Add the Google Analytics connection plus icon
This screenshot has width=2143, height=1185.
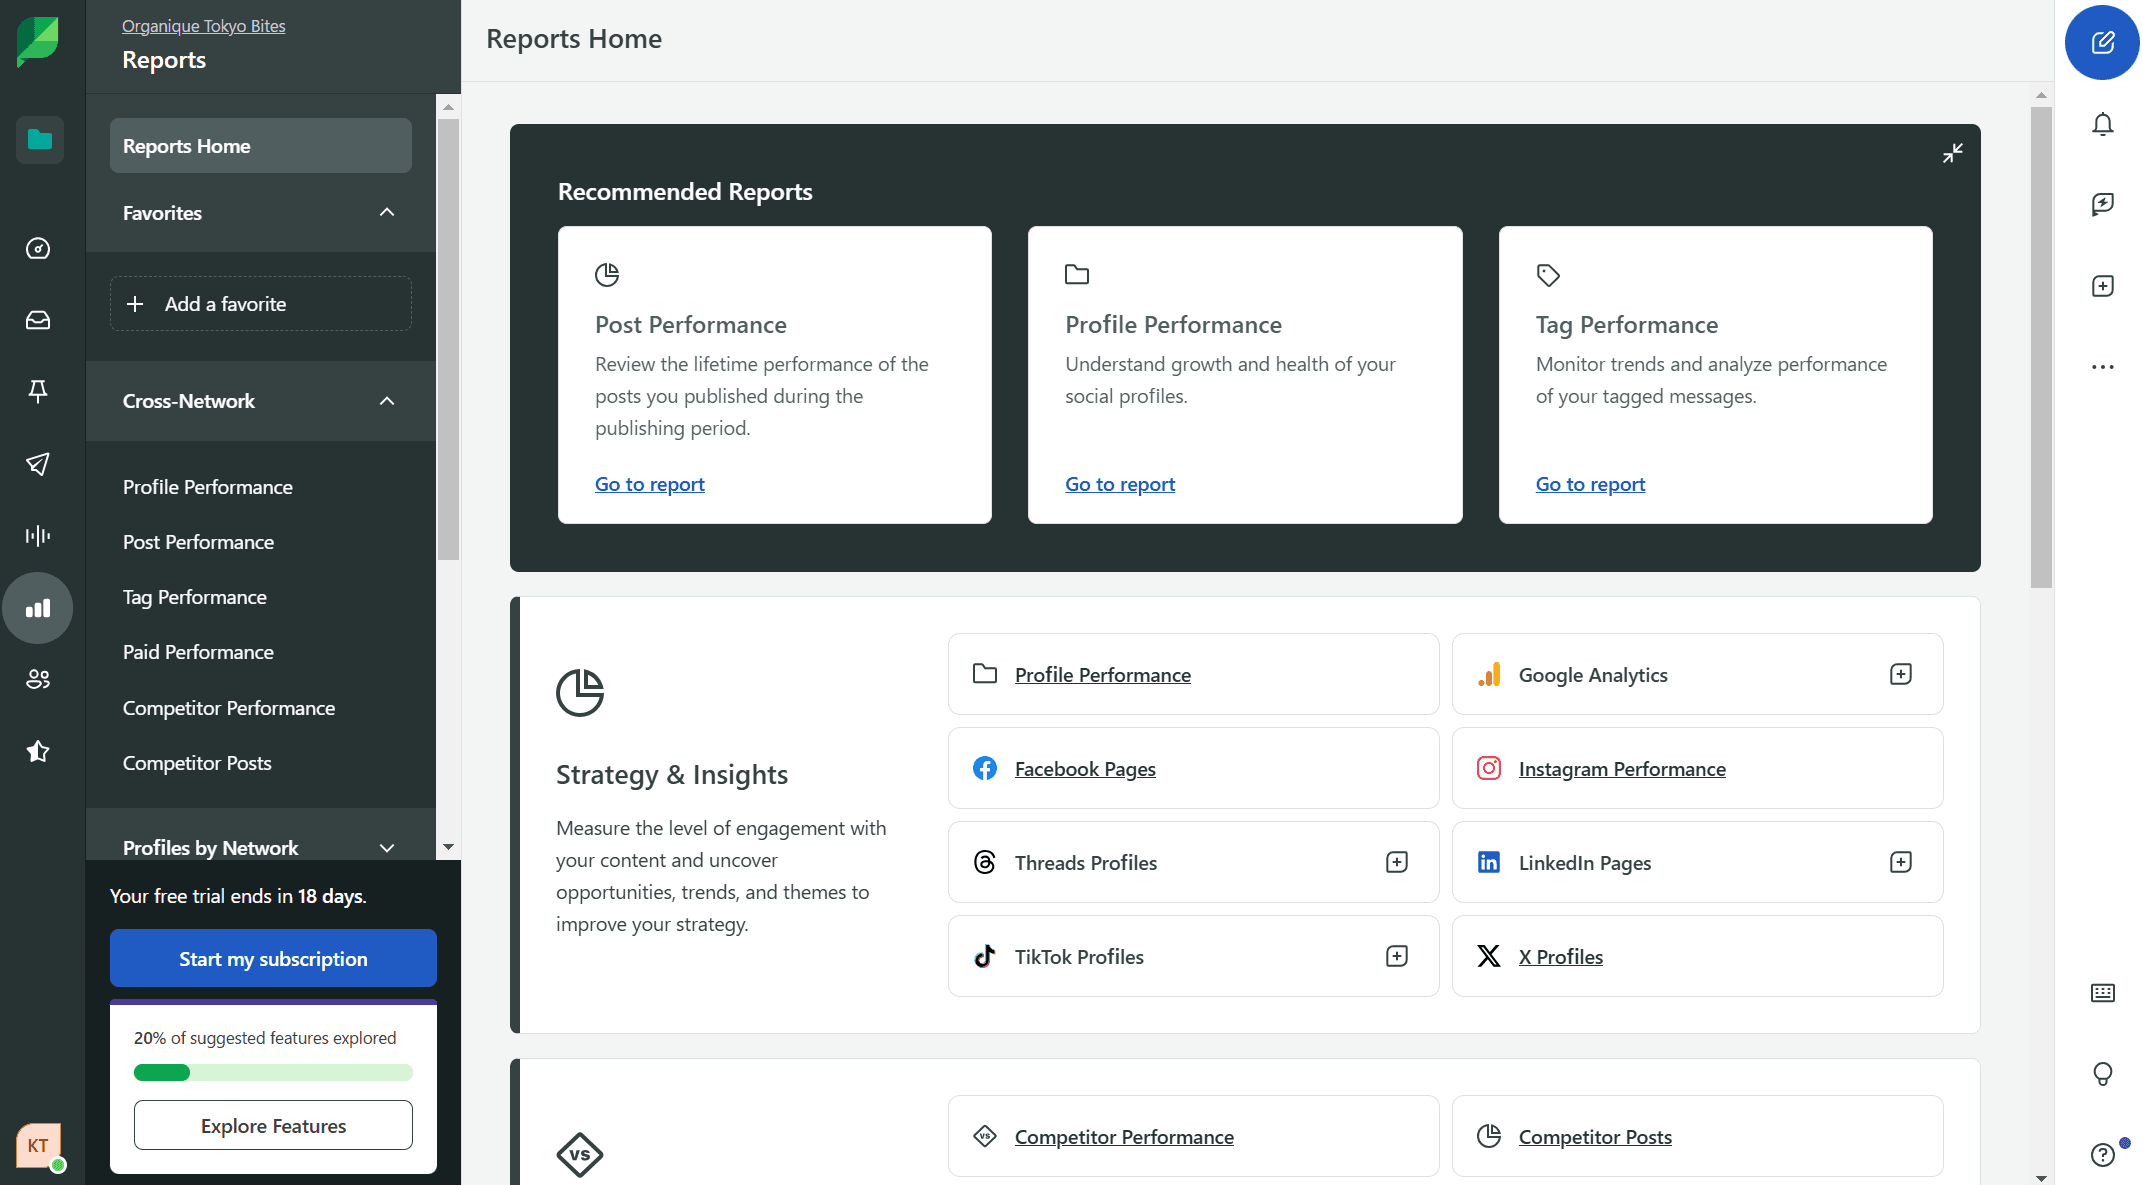click(1900, 674)
